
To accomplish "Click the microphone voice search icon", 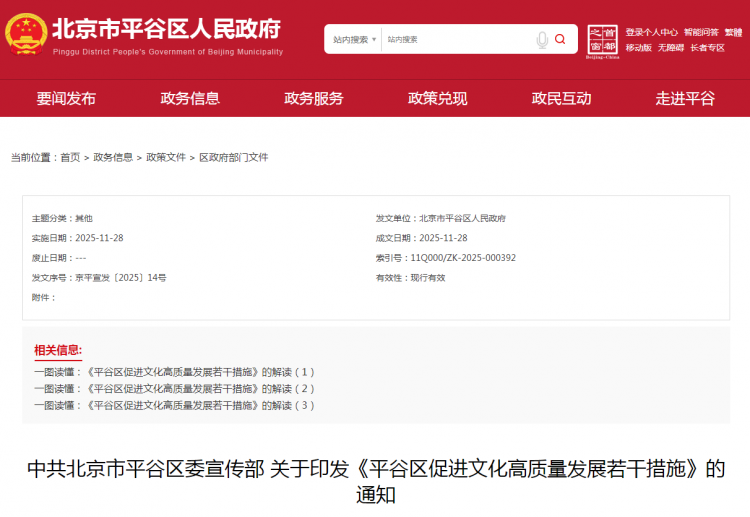I will click(x=541, y=40).
